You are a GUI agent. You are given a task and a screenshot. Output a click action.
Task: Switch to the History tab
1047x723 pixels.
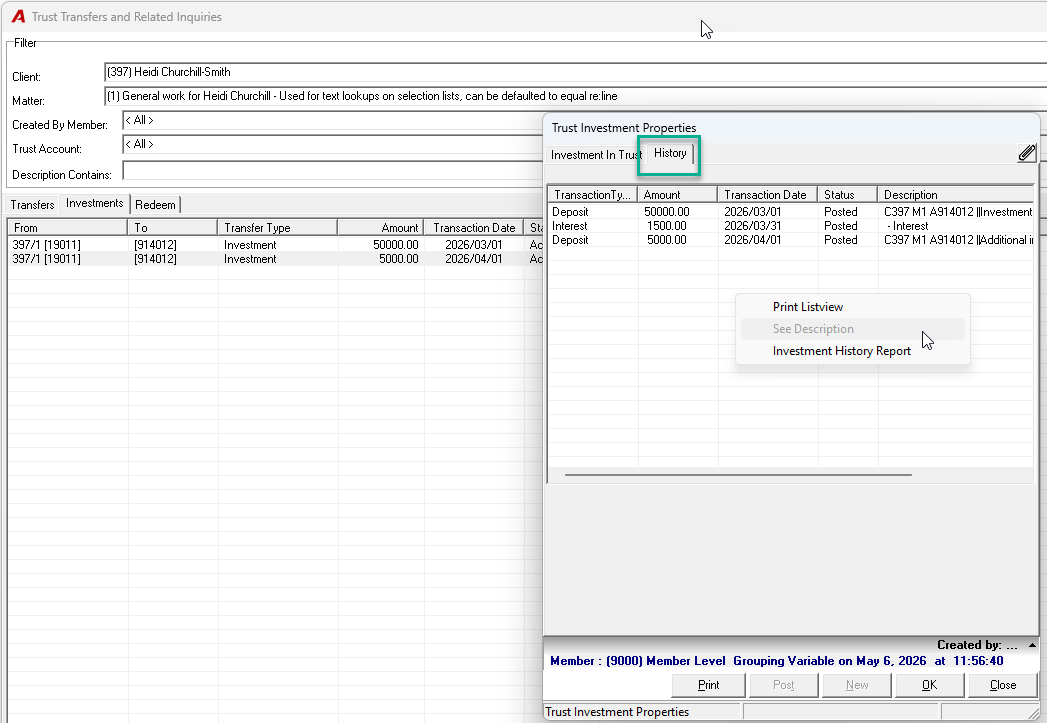click(670, 154)
